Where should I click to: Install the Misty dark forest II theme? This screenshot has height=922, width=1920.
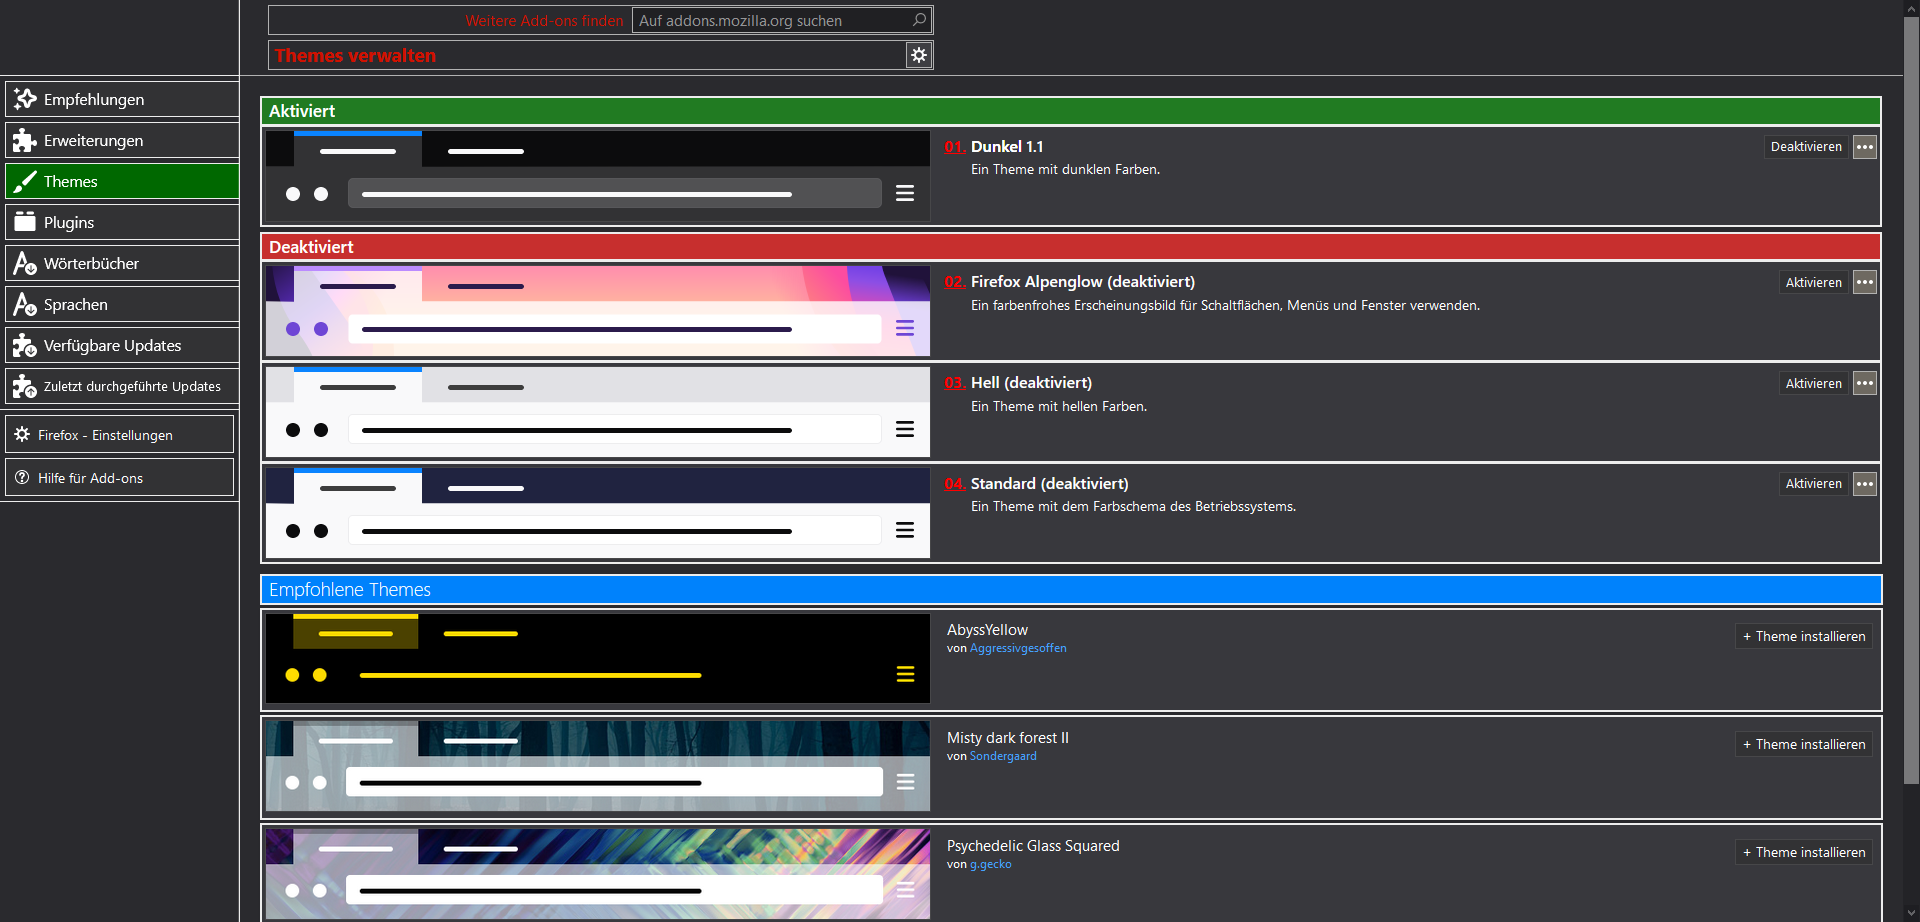1804,744
